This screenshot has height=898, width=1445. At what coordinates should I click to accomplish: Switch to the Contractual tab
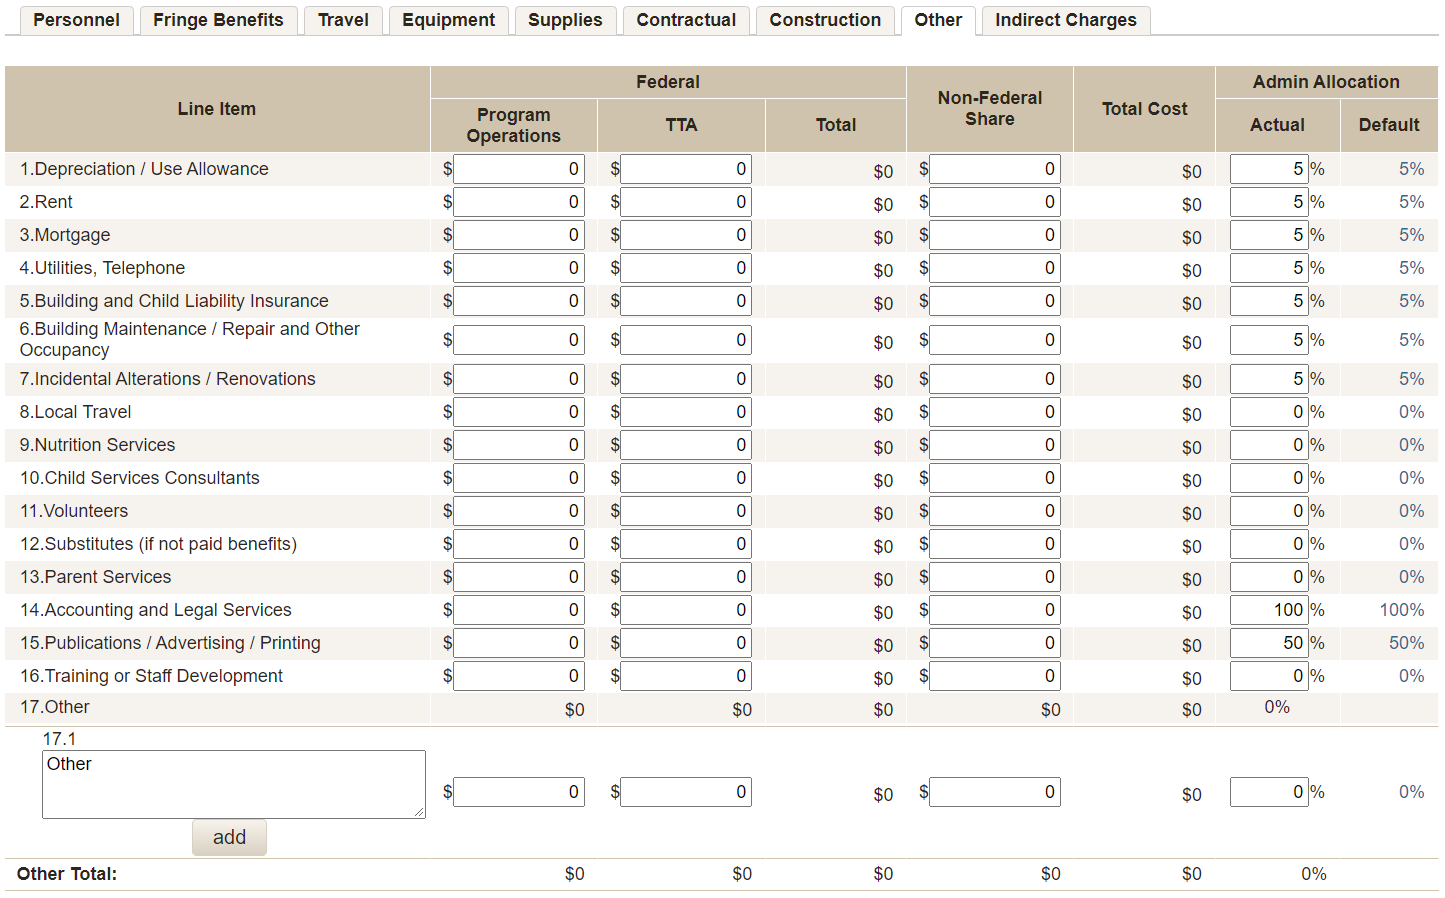[686, 20]
